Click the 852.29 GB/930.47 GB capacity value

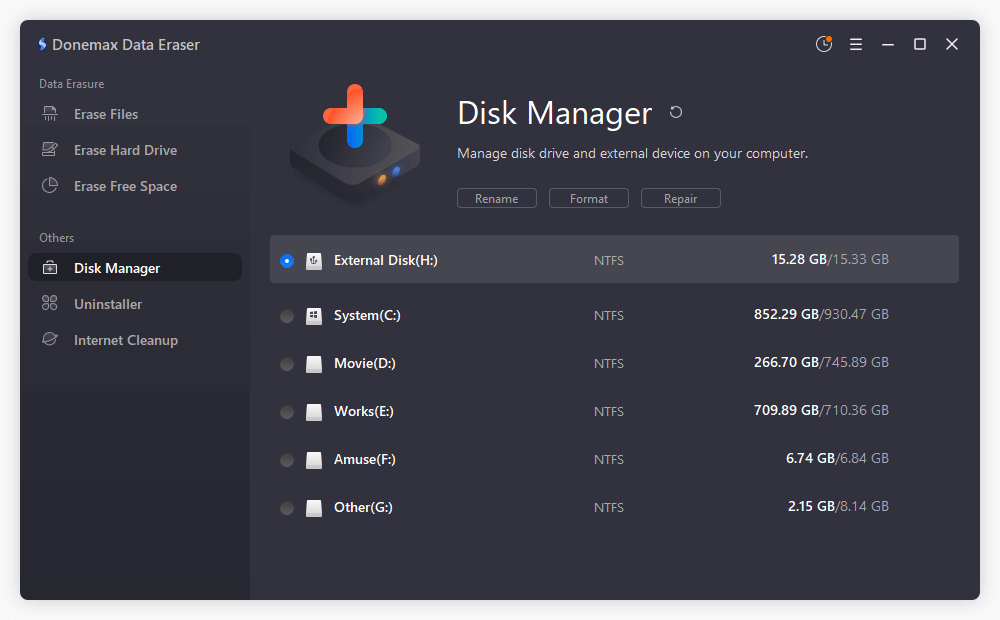point(821,314)
